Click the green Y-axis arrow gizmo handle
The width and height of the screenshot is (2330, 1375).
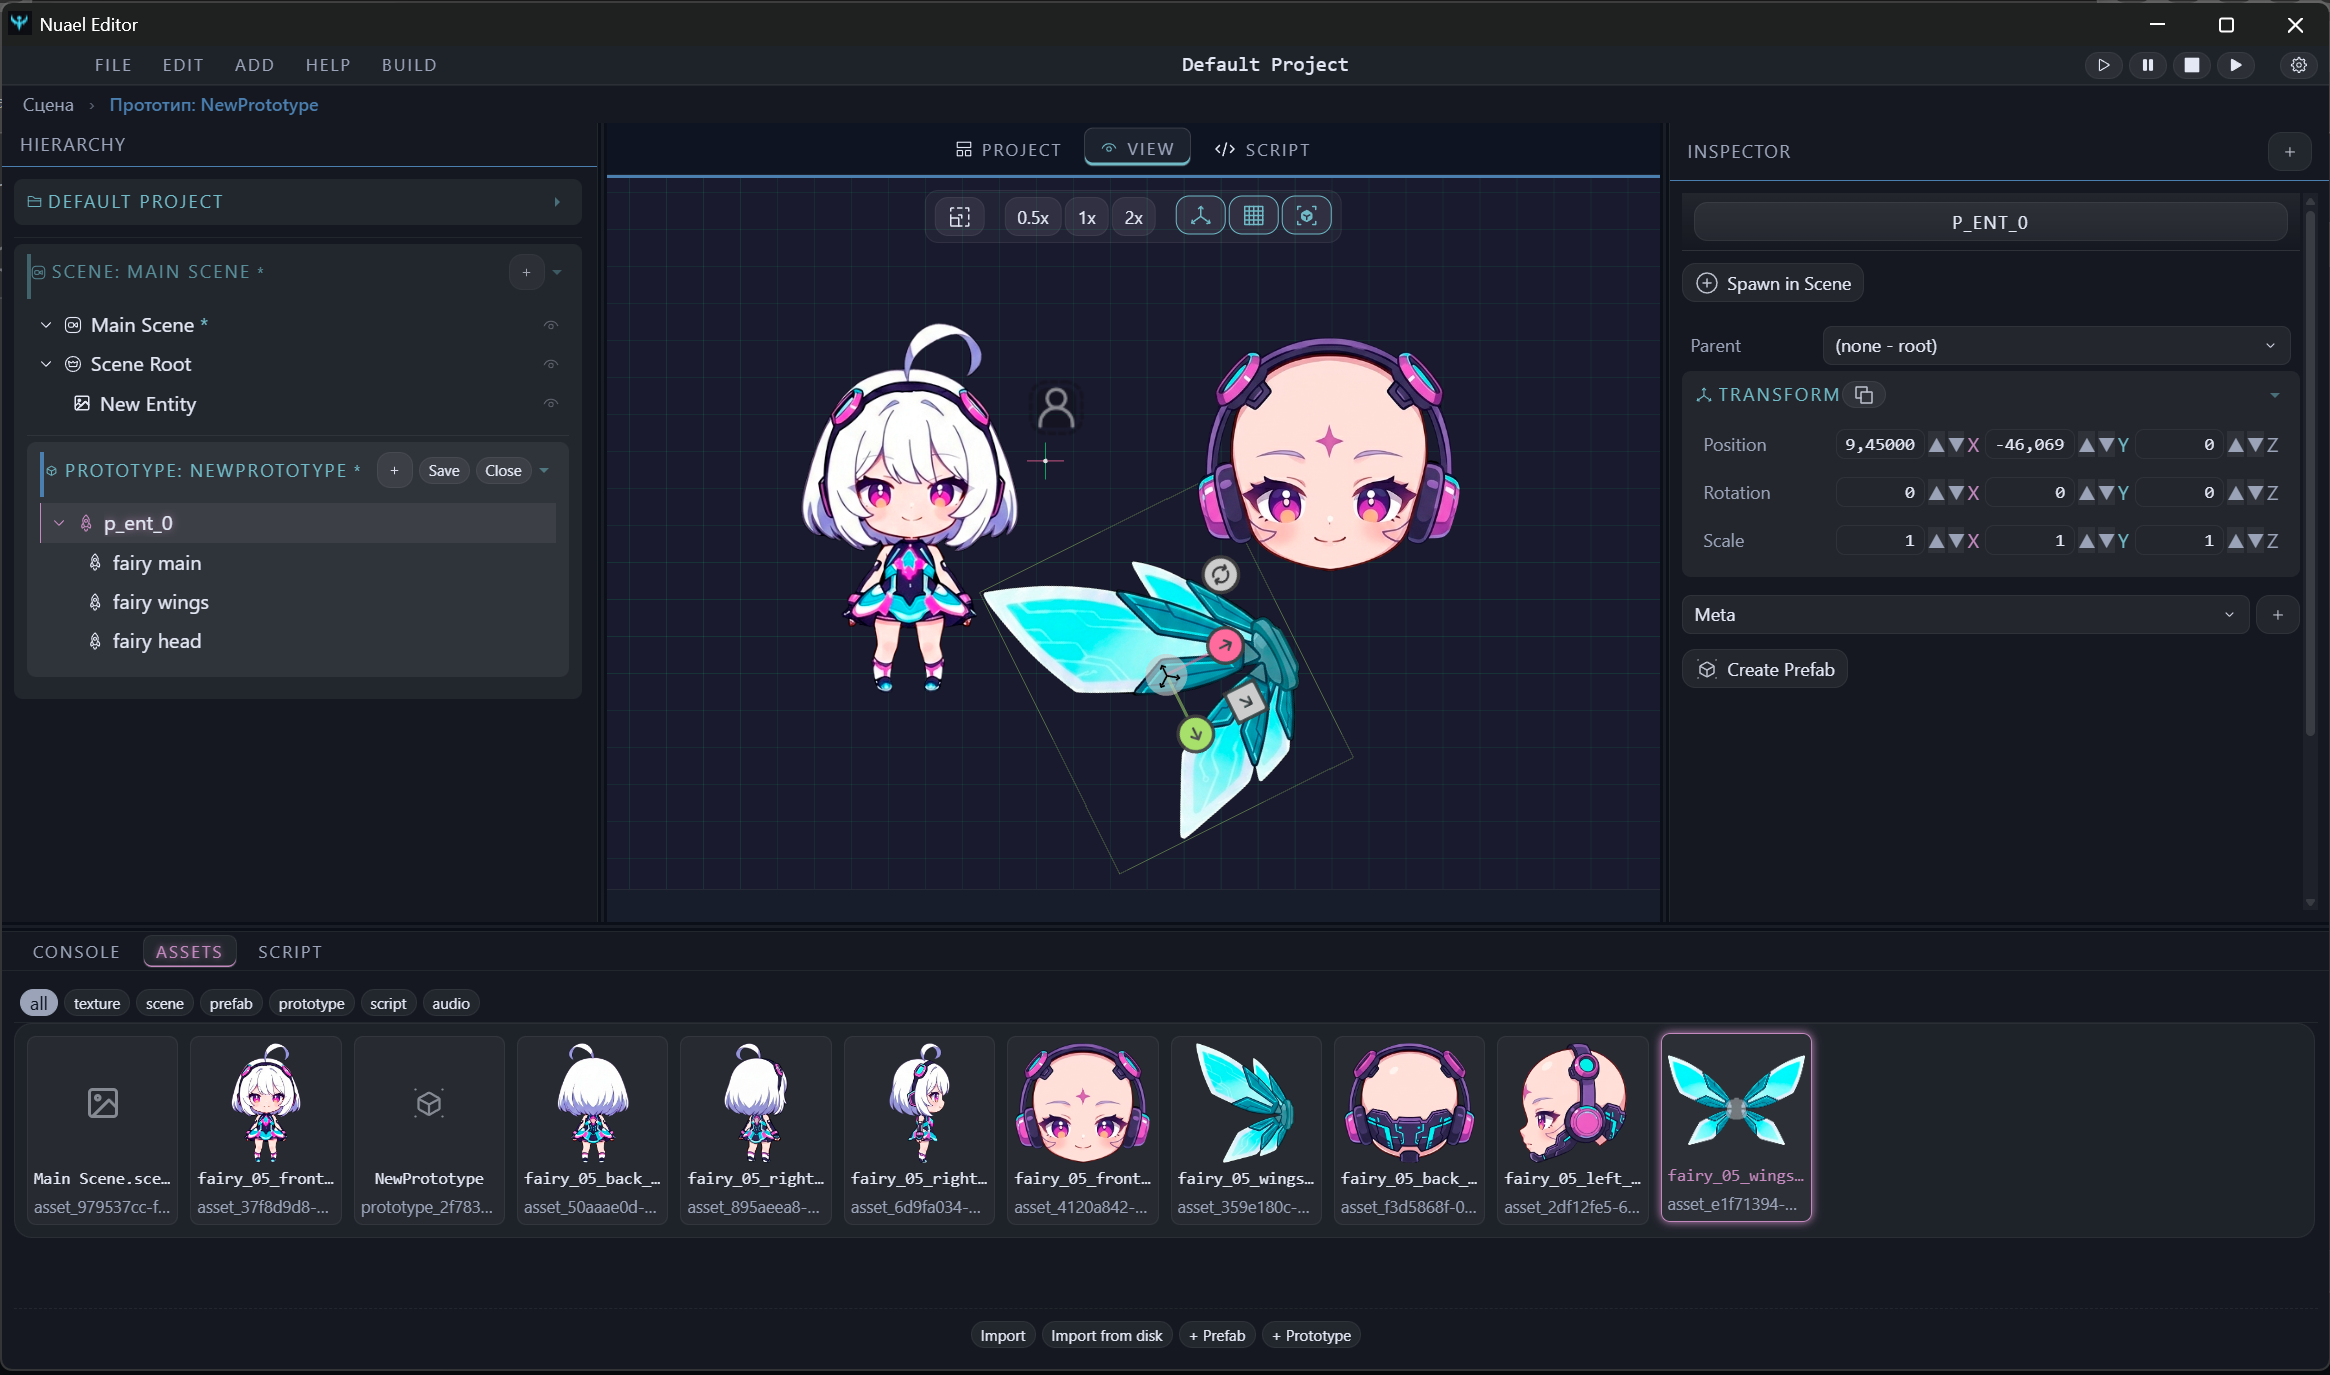[x=1196, y=734]
